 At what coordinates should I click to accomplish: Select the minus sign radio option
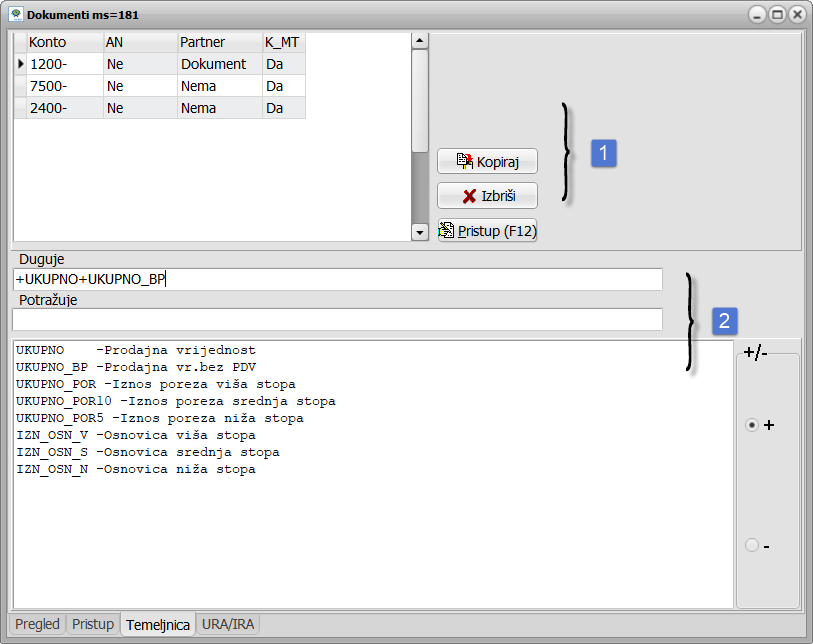pos(752,545)
